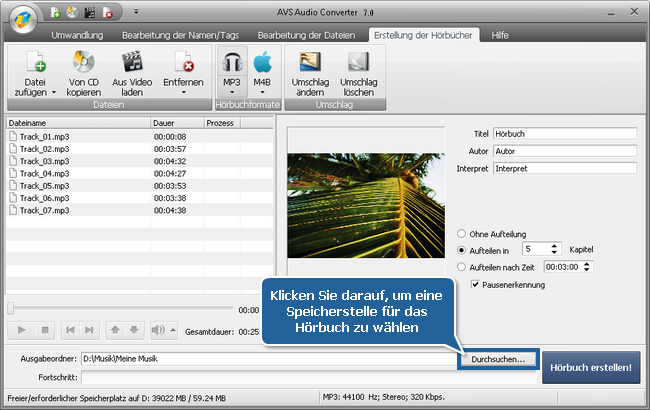The width and height of the screenshot is (650, 410).
Task: Select the Aufteilen nach Zeit radio option
Action: (x=462, y=267)
